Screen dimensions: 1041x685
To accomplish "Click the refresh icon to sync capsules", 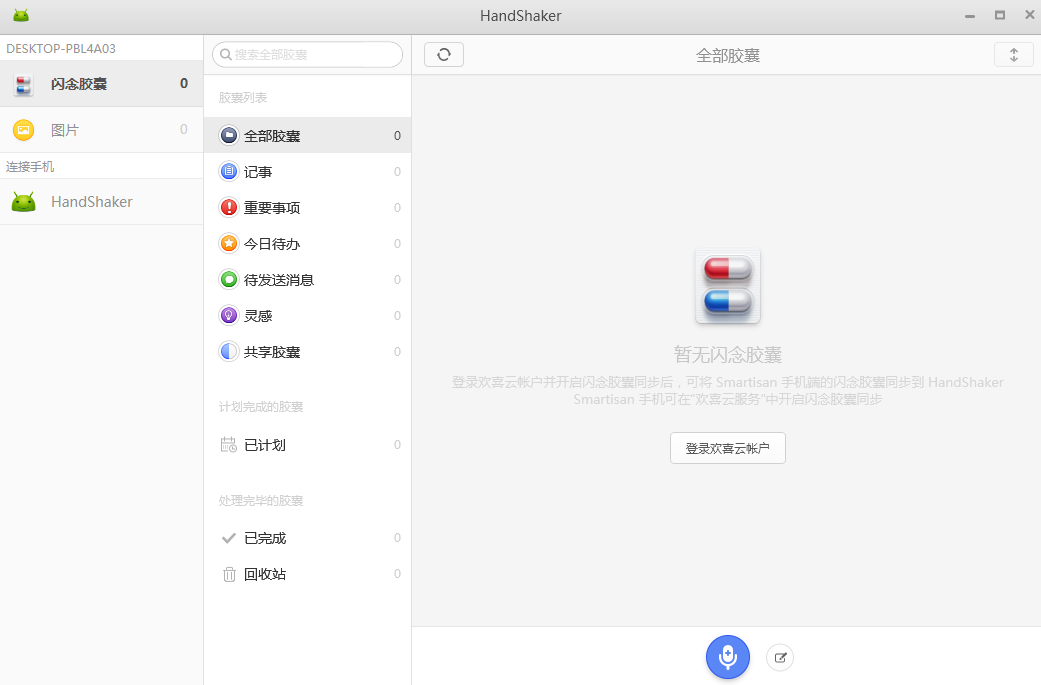I will 443,54.
